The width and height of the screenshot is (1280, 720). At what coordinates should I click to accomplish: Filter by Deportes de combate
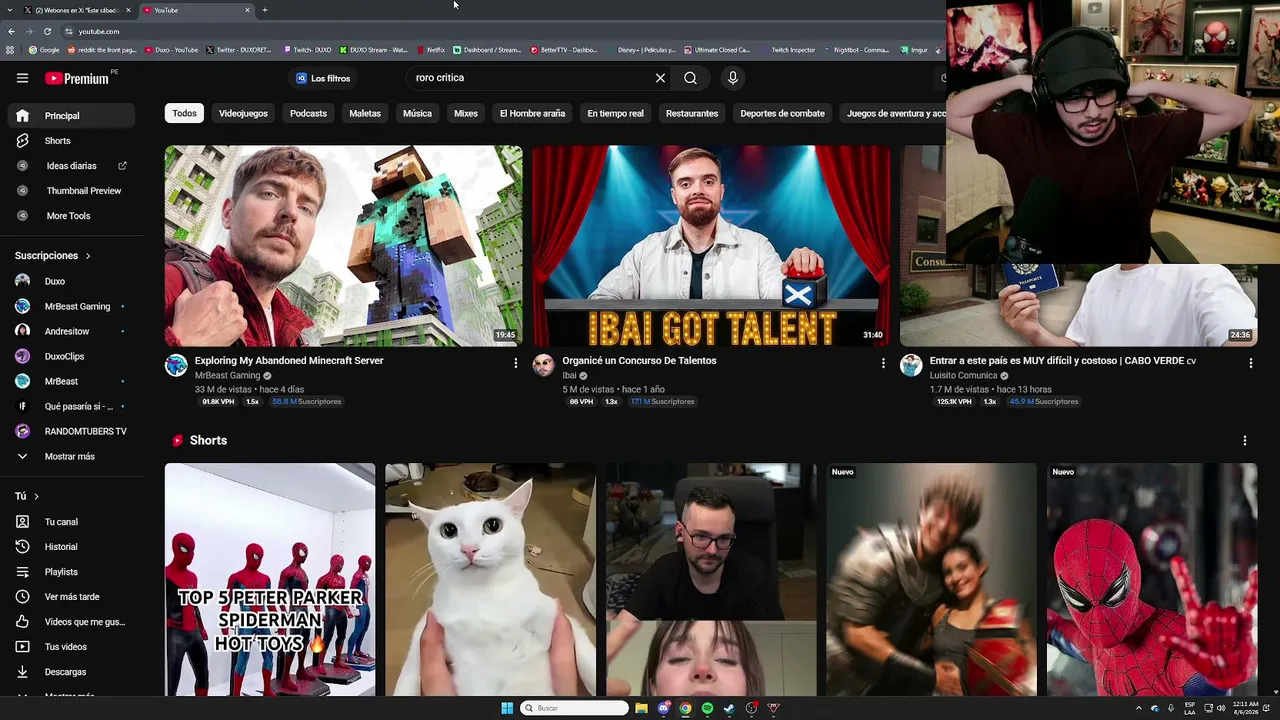tap(782, 113)
